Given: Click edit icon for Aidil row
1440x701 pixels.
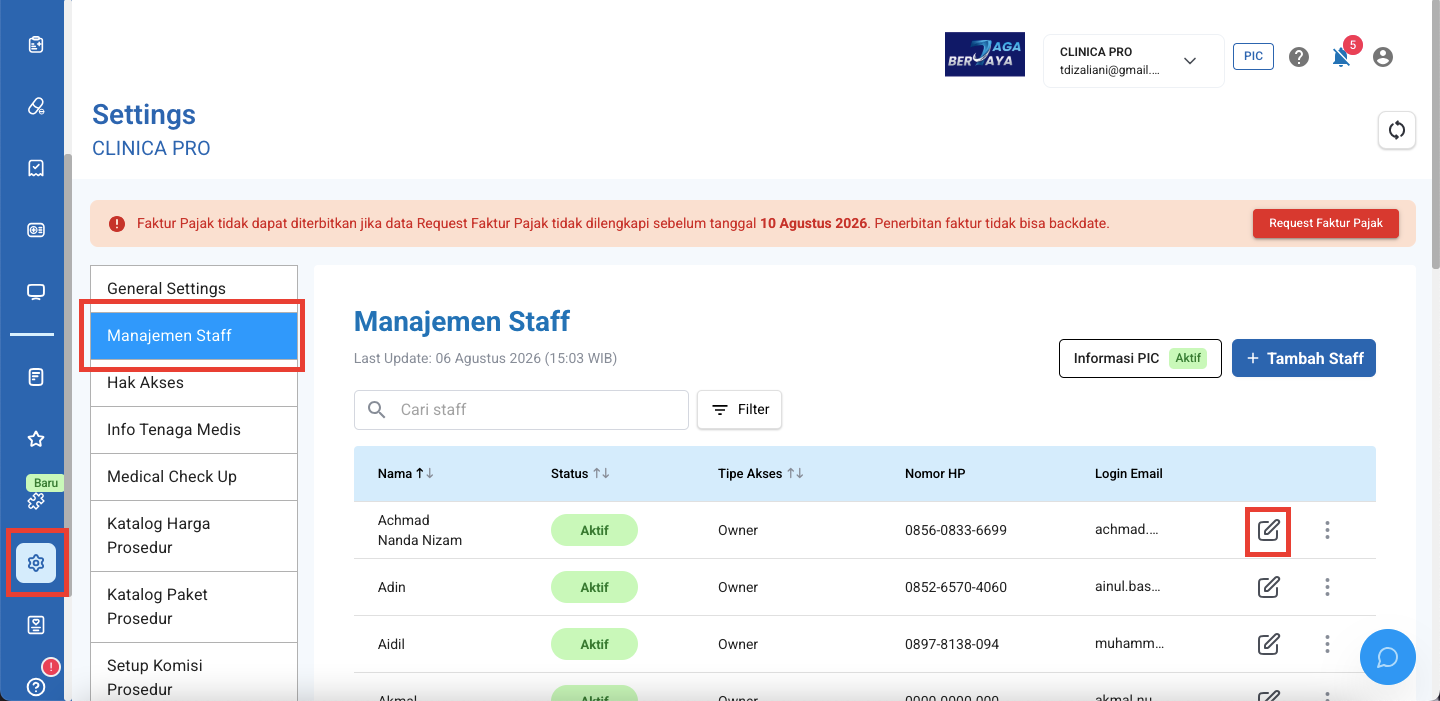Looking at the screenshot, I should 1268,644.
